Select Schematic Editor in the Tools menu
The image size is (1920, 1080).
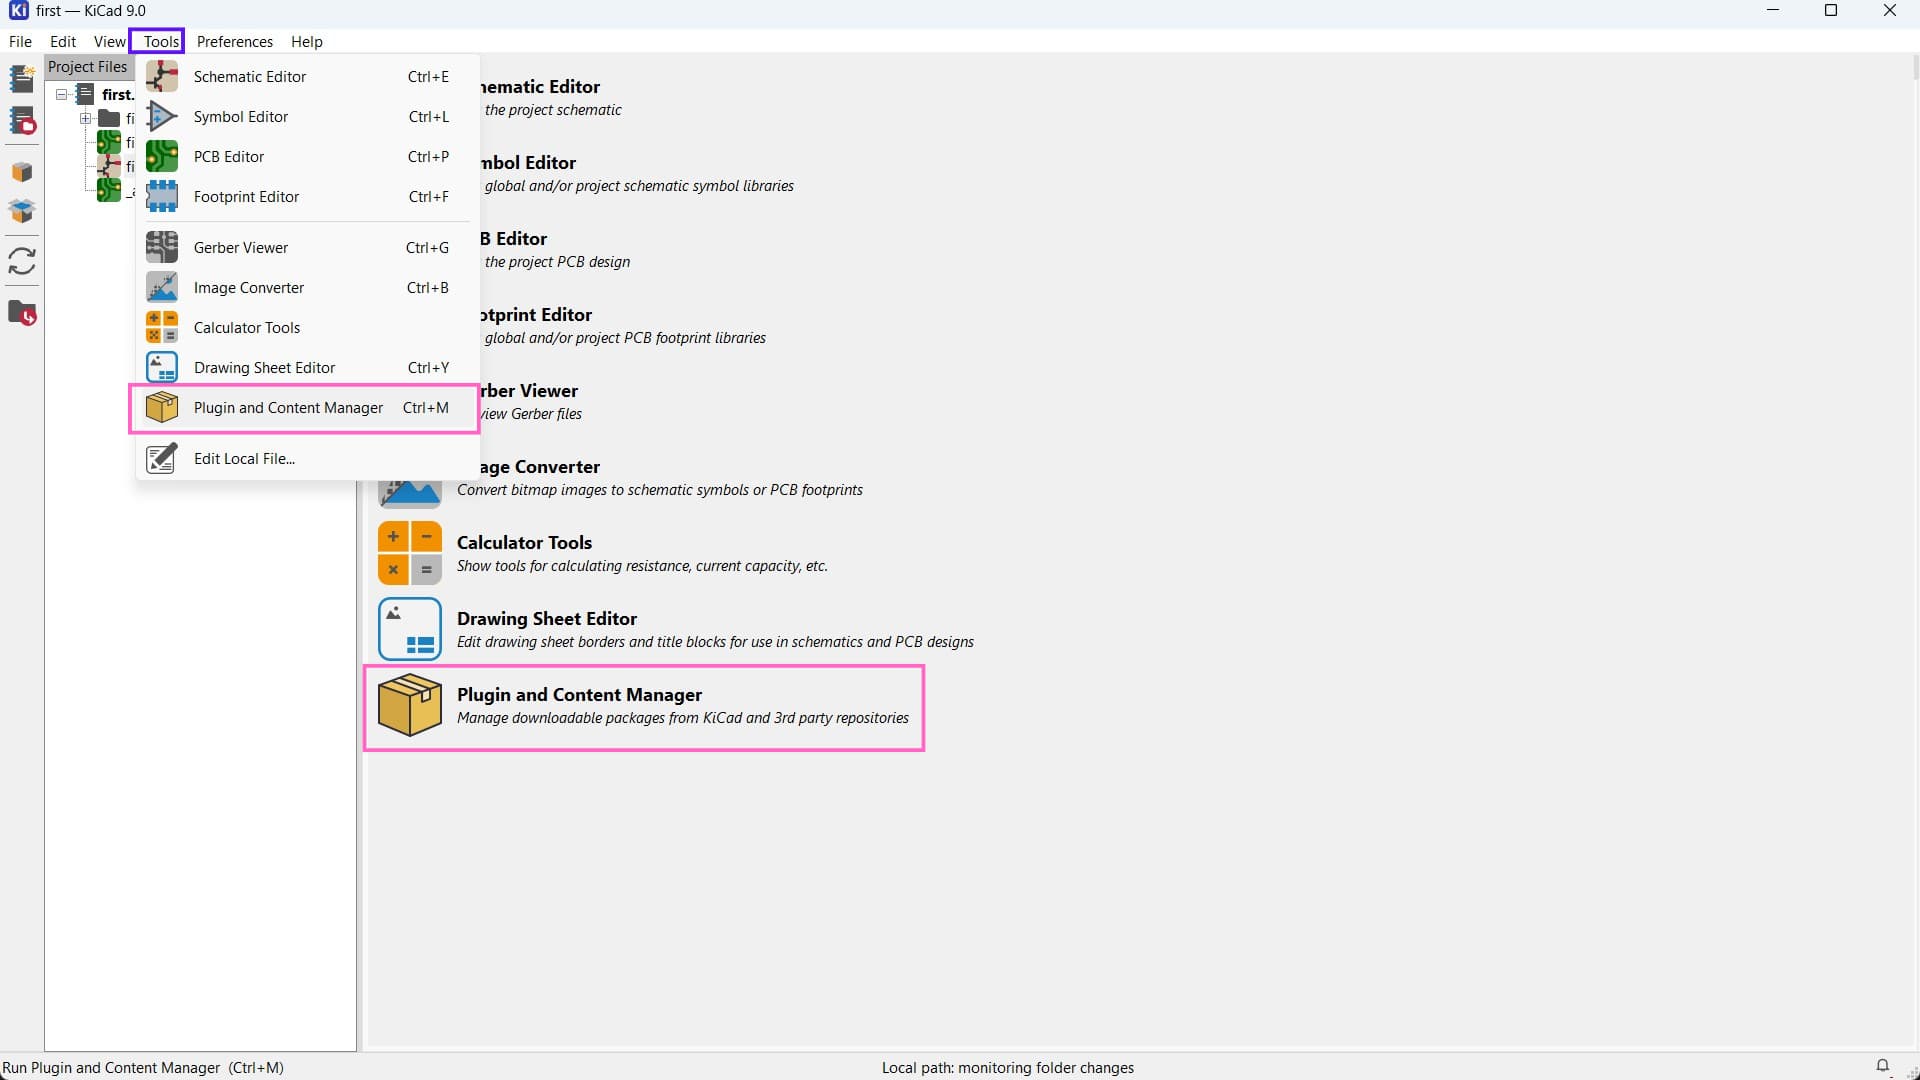(250, 77)
